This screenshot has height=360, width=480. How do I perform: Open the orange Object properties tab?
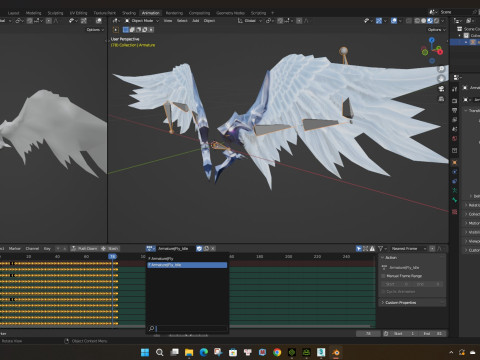pyautogui.click(x=454, y=162)
